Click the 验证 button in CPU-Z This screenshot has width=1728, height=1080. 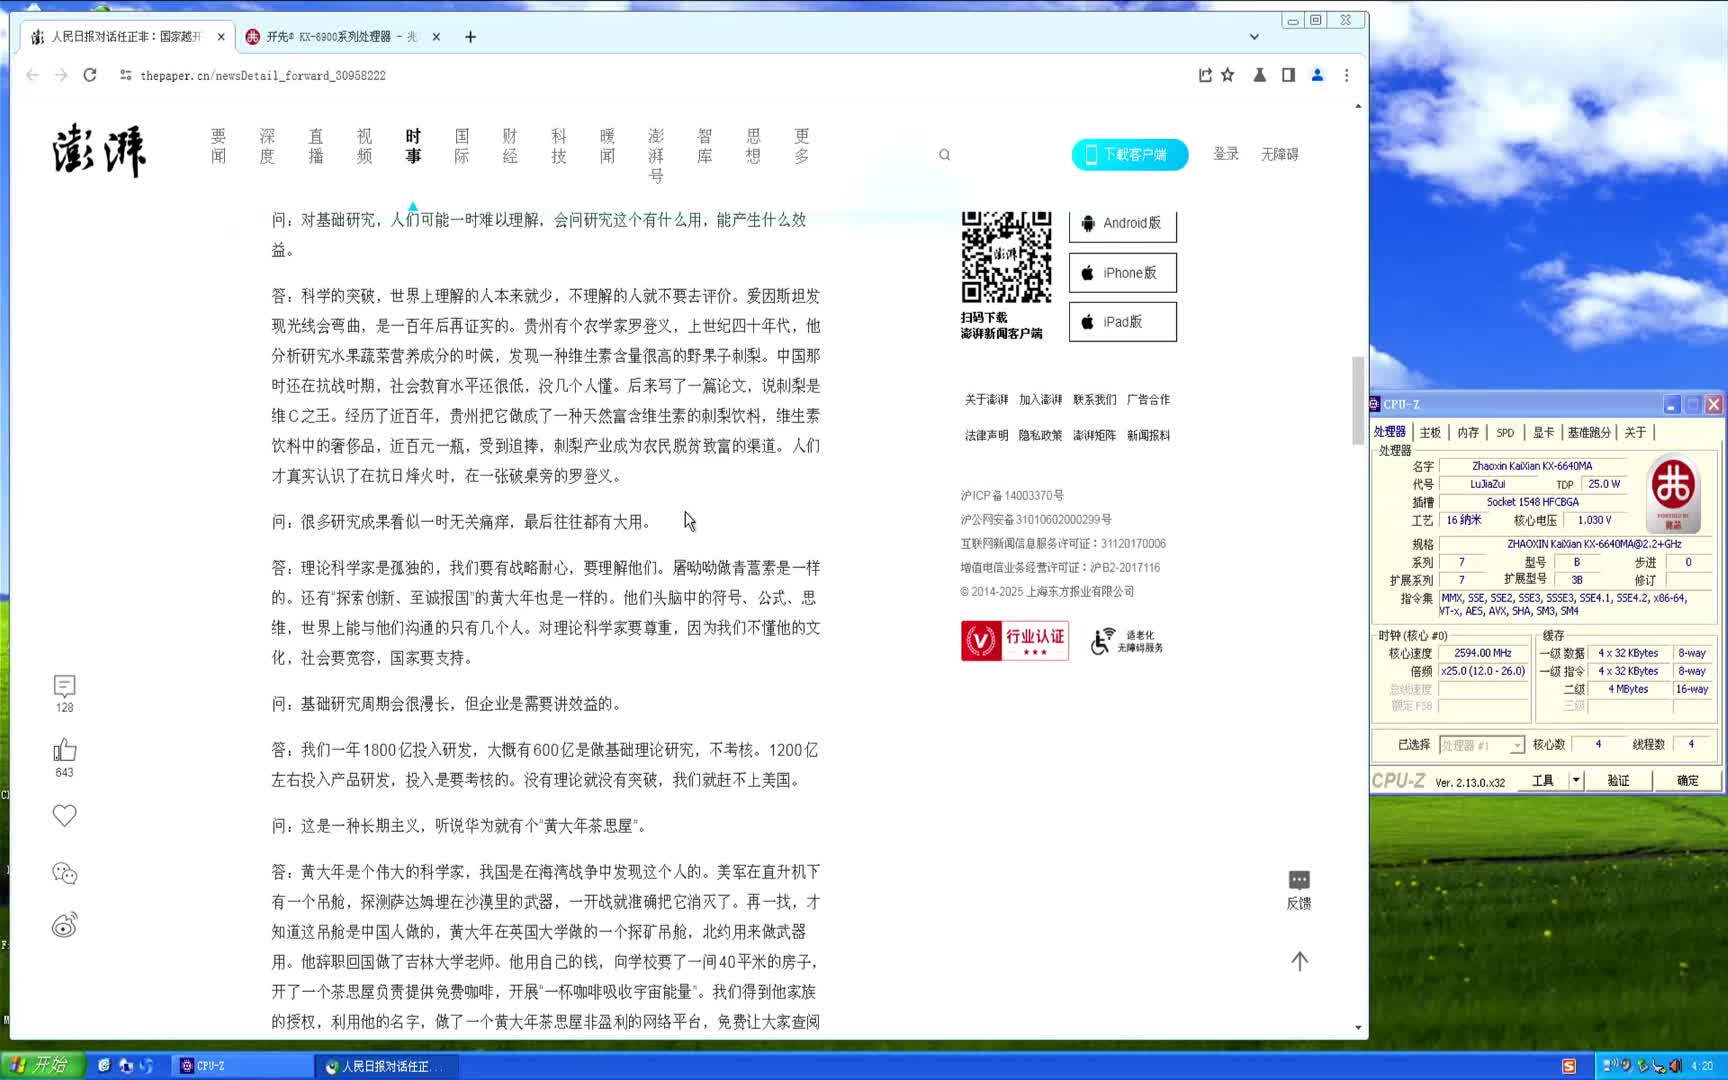click(1618, 780)
